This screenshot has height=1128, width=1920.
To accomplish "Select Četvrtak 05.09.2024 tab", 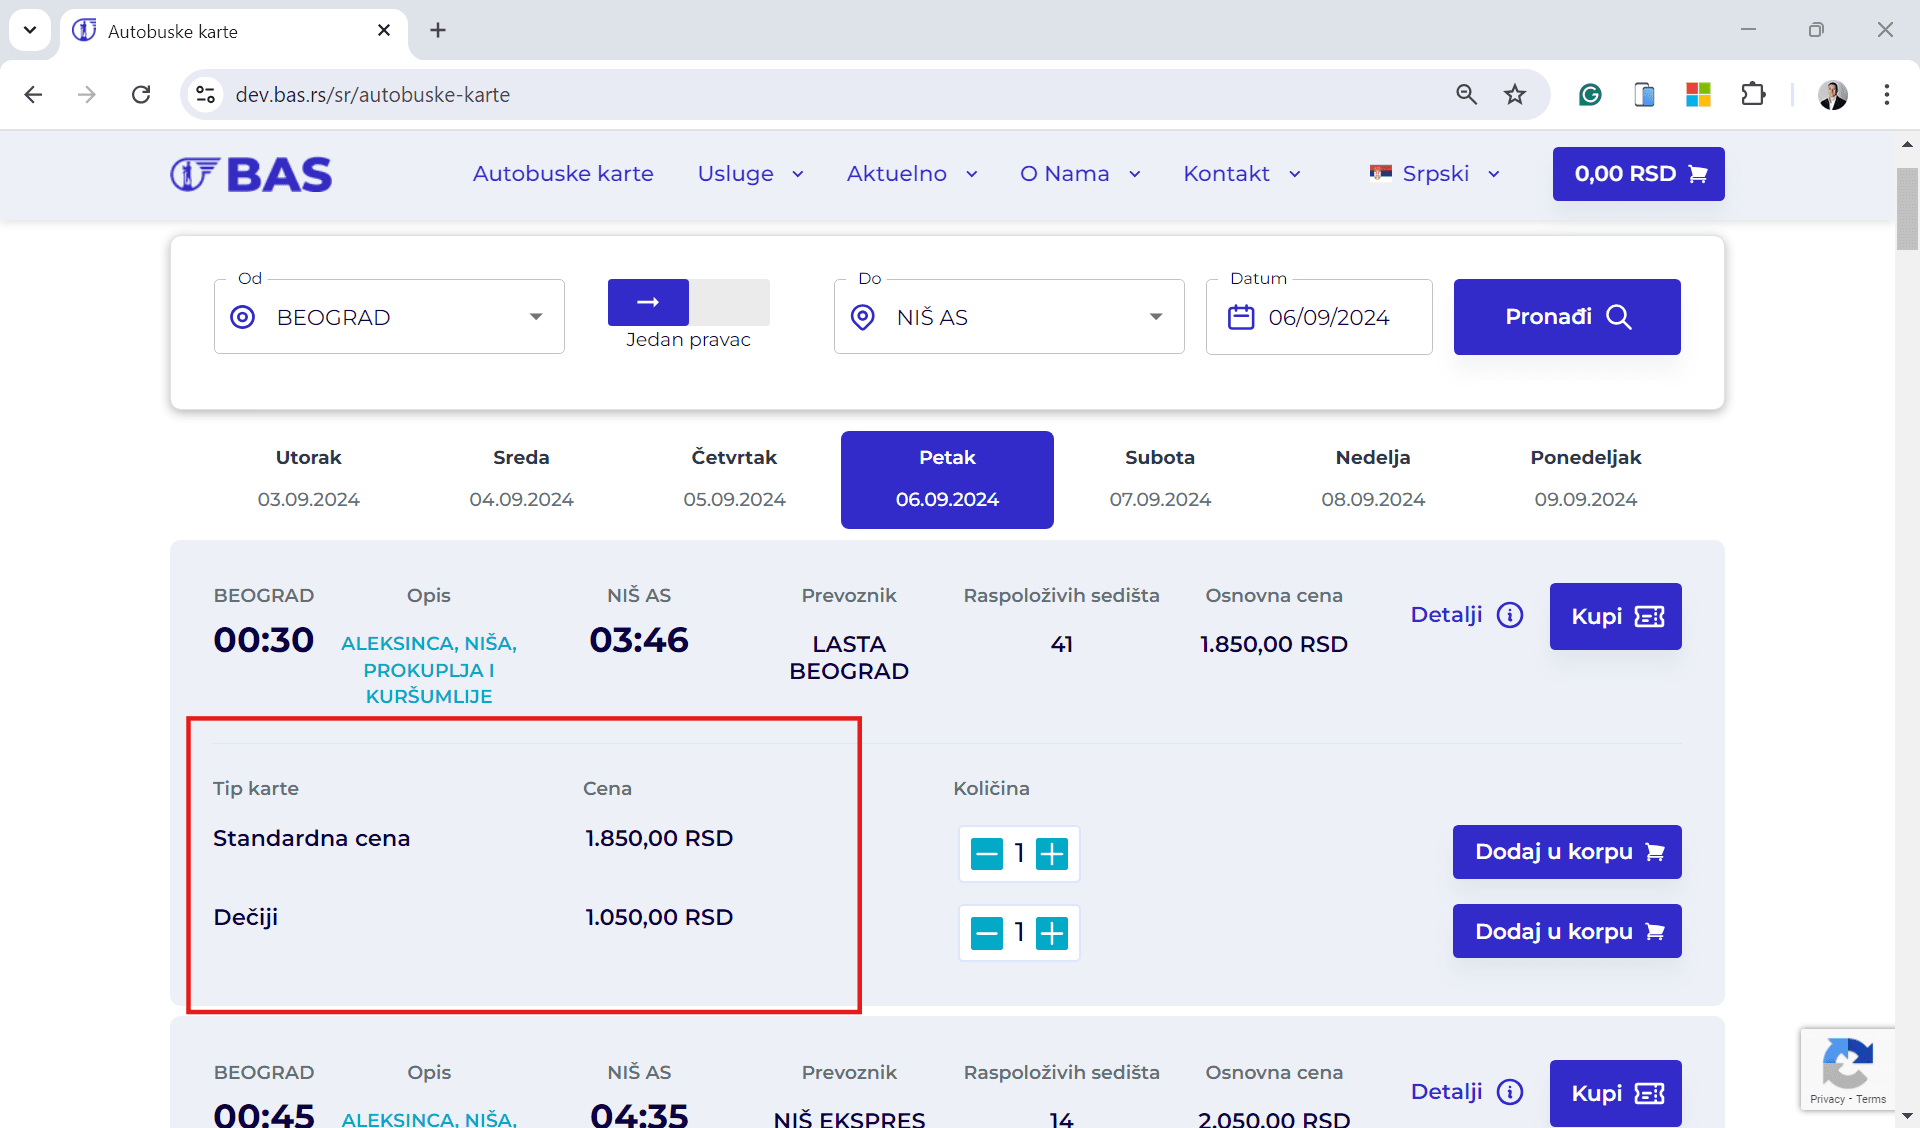I will coord(734,479).
